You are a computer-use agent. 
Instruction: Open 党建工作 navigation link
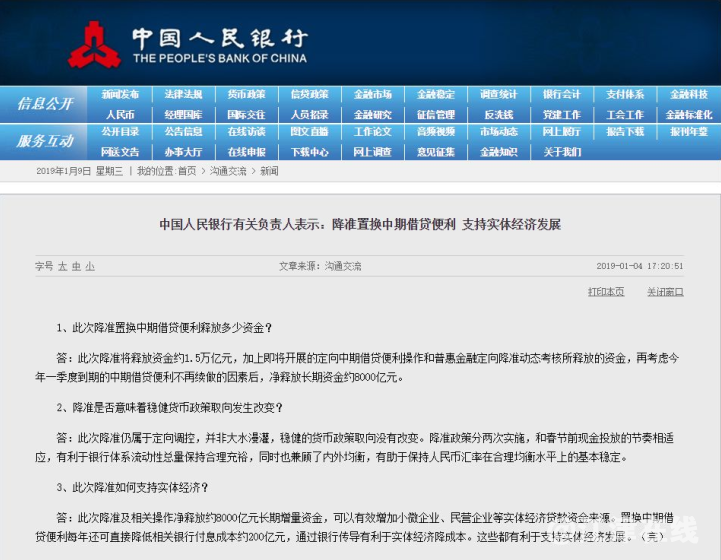562,114
